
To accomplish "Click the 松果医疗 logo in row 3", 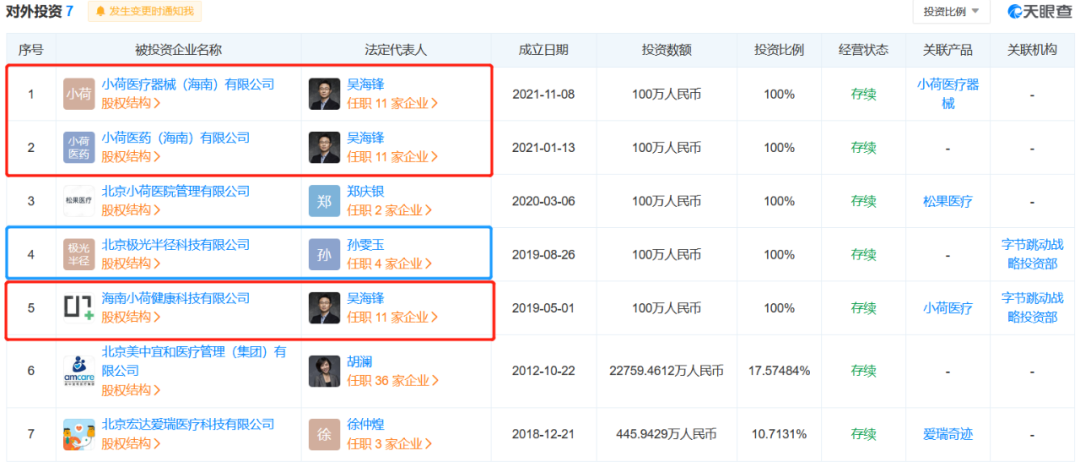I will tap(79, 201).
